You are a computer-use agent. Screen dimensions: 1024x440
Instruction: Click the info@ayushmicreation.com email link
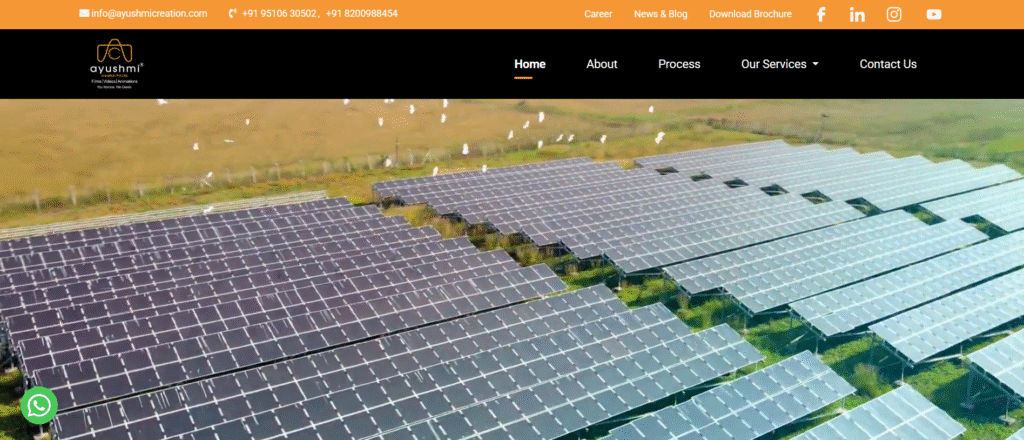coord(149,13)
